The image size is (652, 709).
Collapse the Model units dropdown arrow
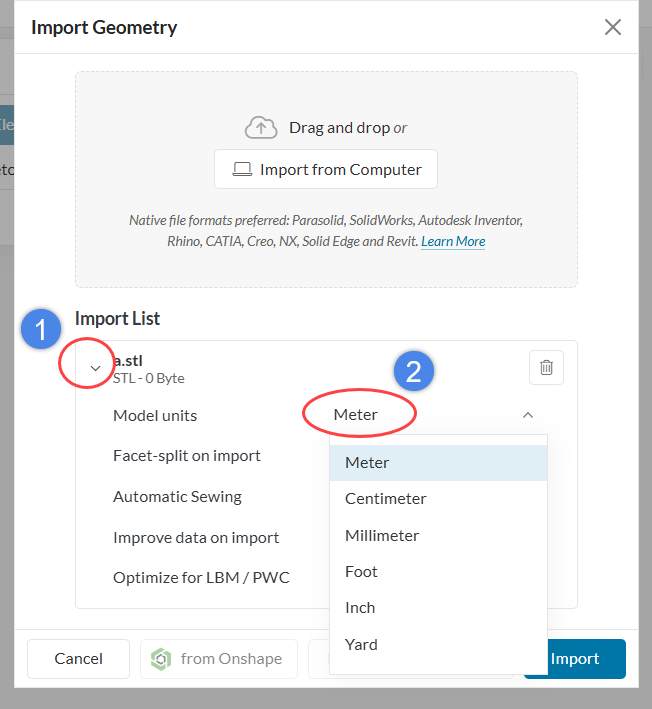528,415
